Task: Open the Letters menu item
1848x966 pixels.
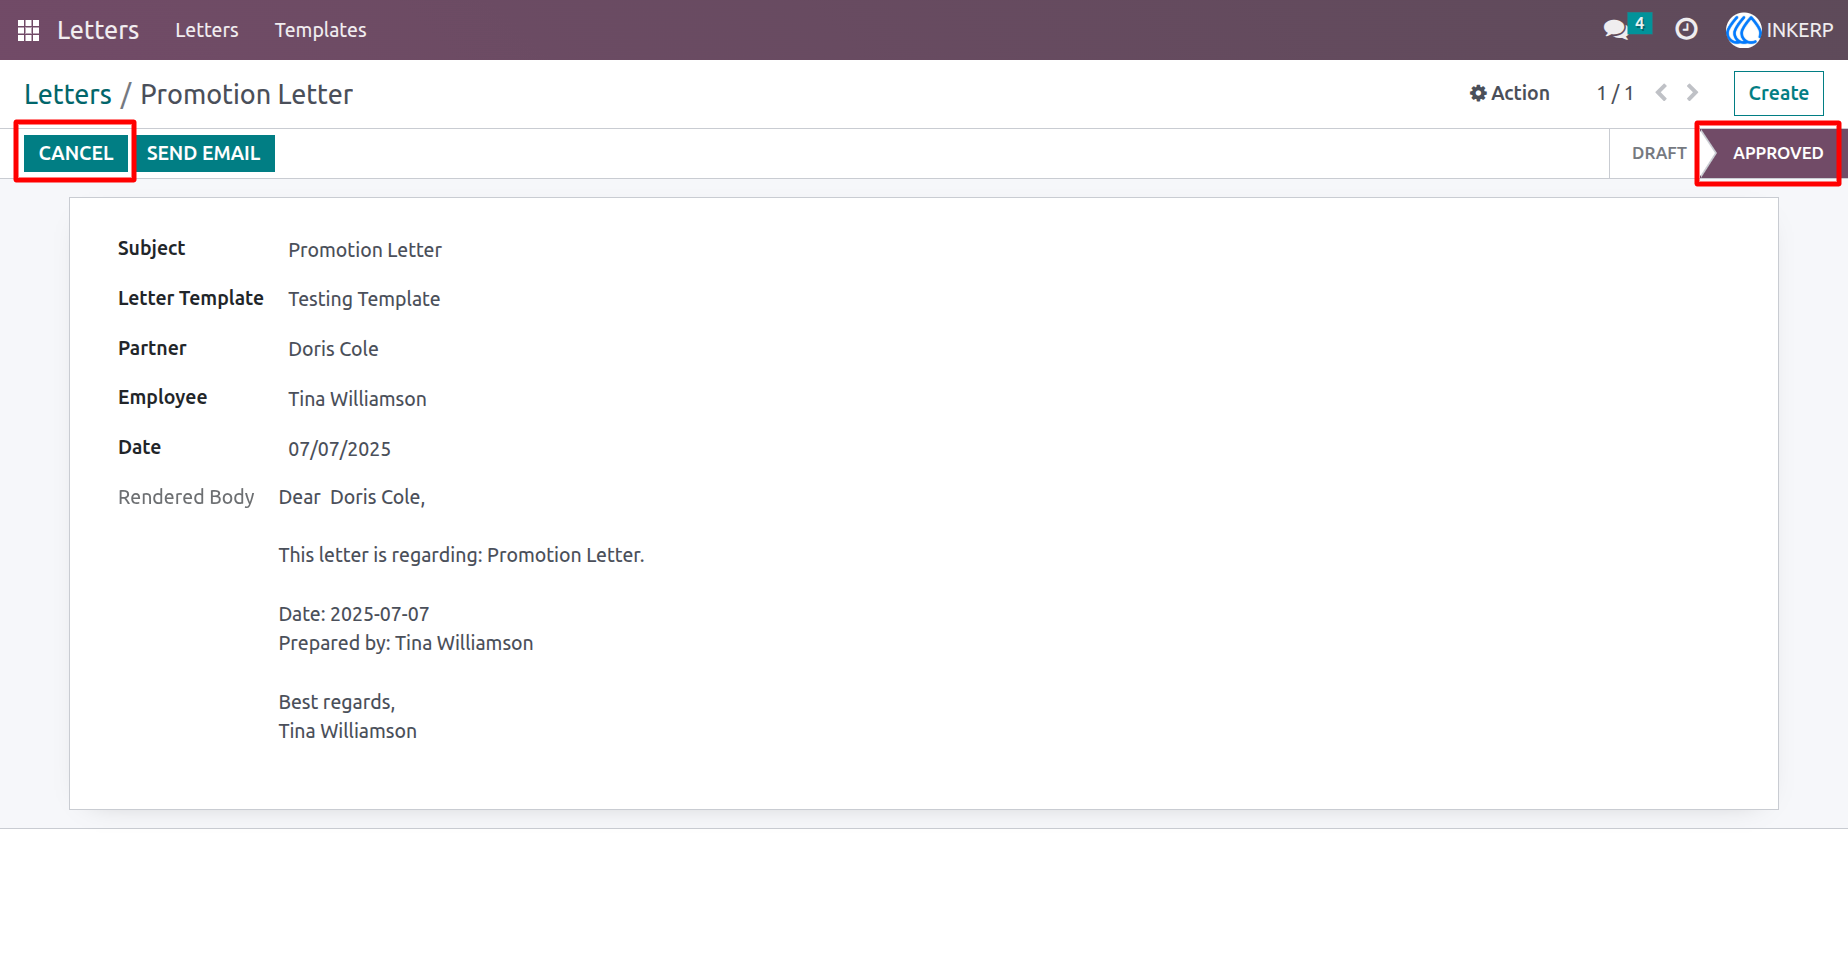Action: coord(207,30)
